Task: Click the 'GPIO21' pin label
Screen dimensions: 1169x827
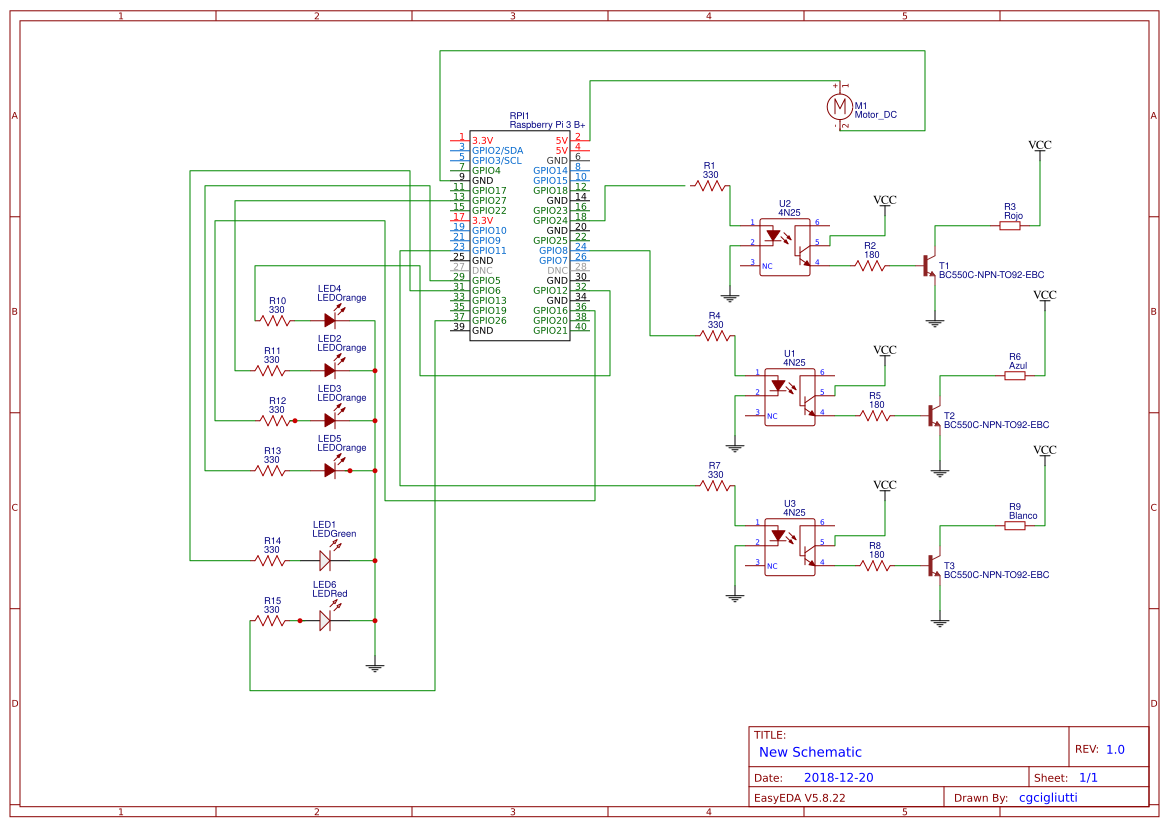Action: (x=550, y=330)
